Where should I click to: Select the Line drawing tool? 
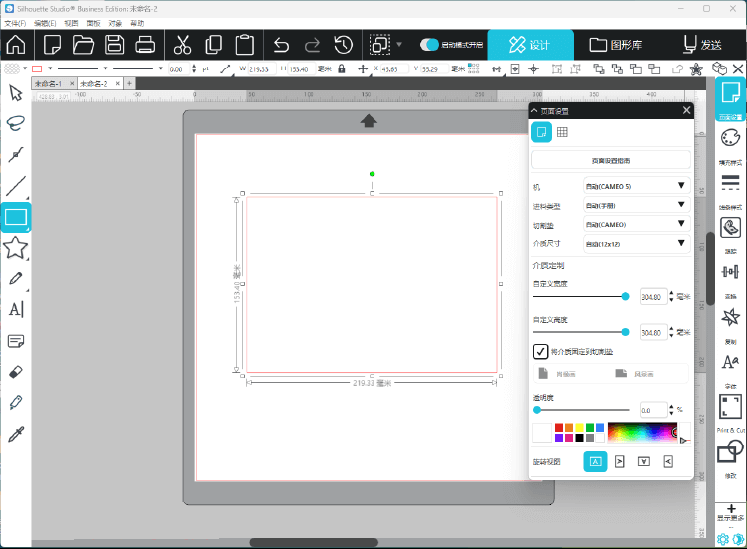[16, 186]
